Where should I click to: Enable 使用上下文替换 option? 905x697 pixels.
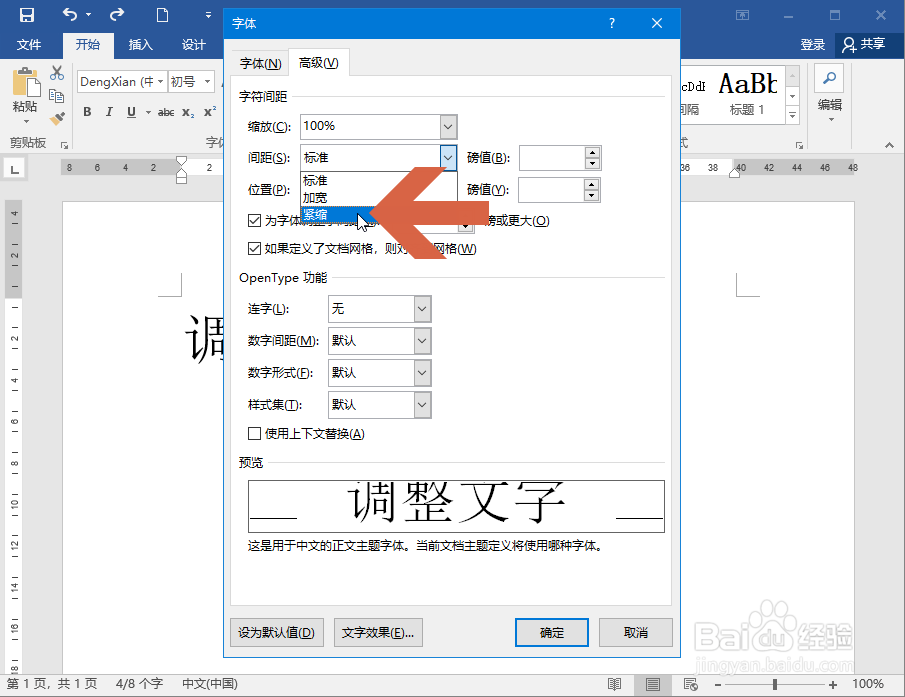(x=255, y=433)
